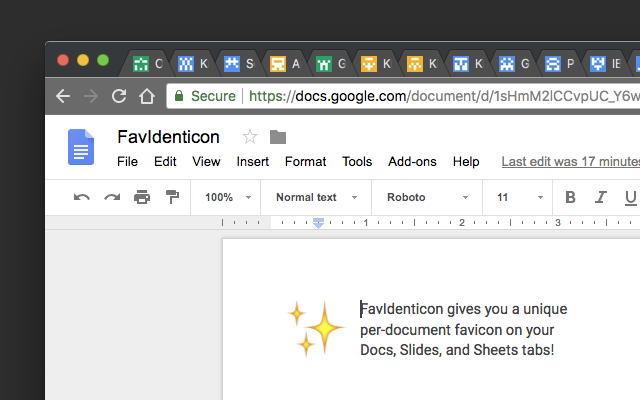640x400 pixels.
Task: Click the macOS yellow minimize button
Action: tap(83, 60)
